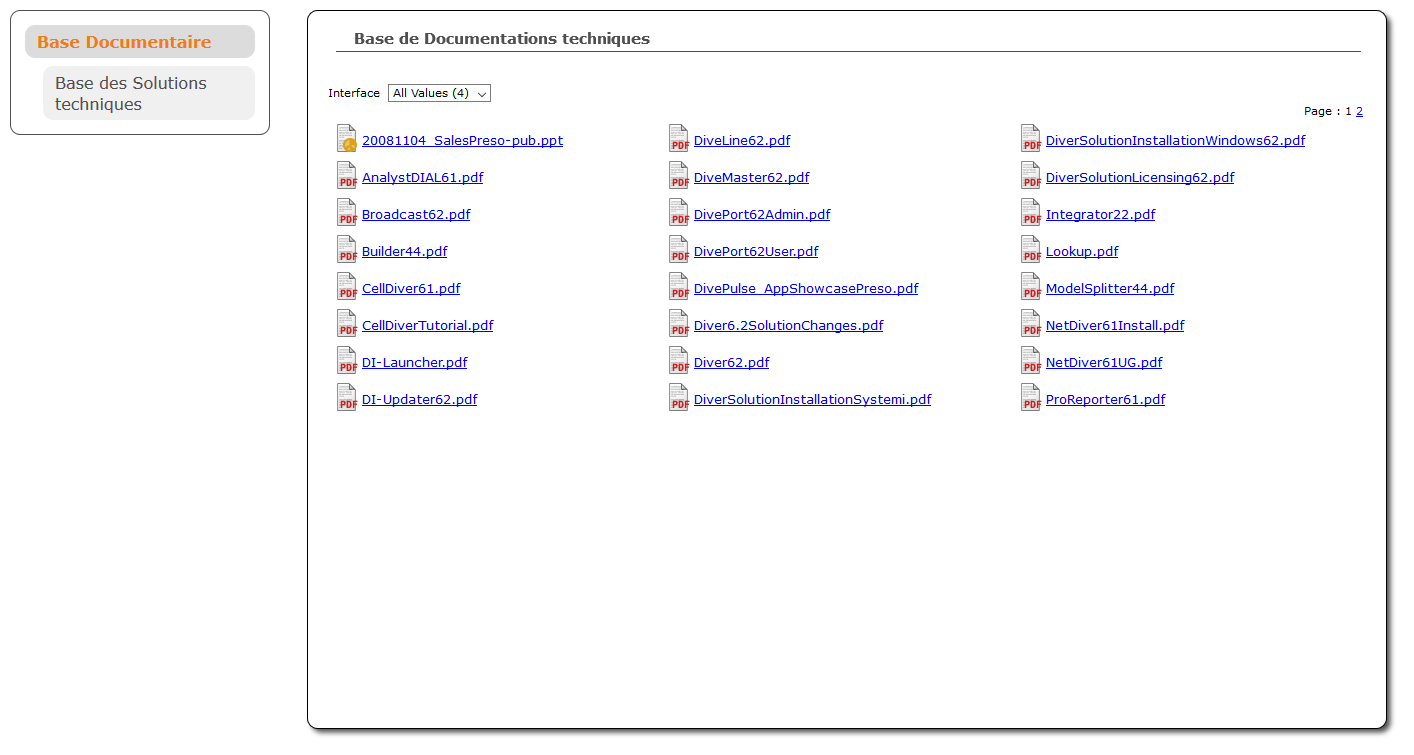The width and height of the screenshot is (1414, 755).
Task: Click the PDF icon next to DI-Launcher.pdf
Action: pyautogui.click(x=347, y=360)
